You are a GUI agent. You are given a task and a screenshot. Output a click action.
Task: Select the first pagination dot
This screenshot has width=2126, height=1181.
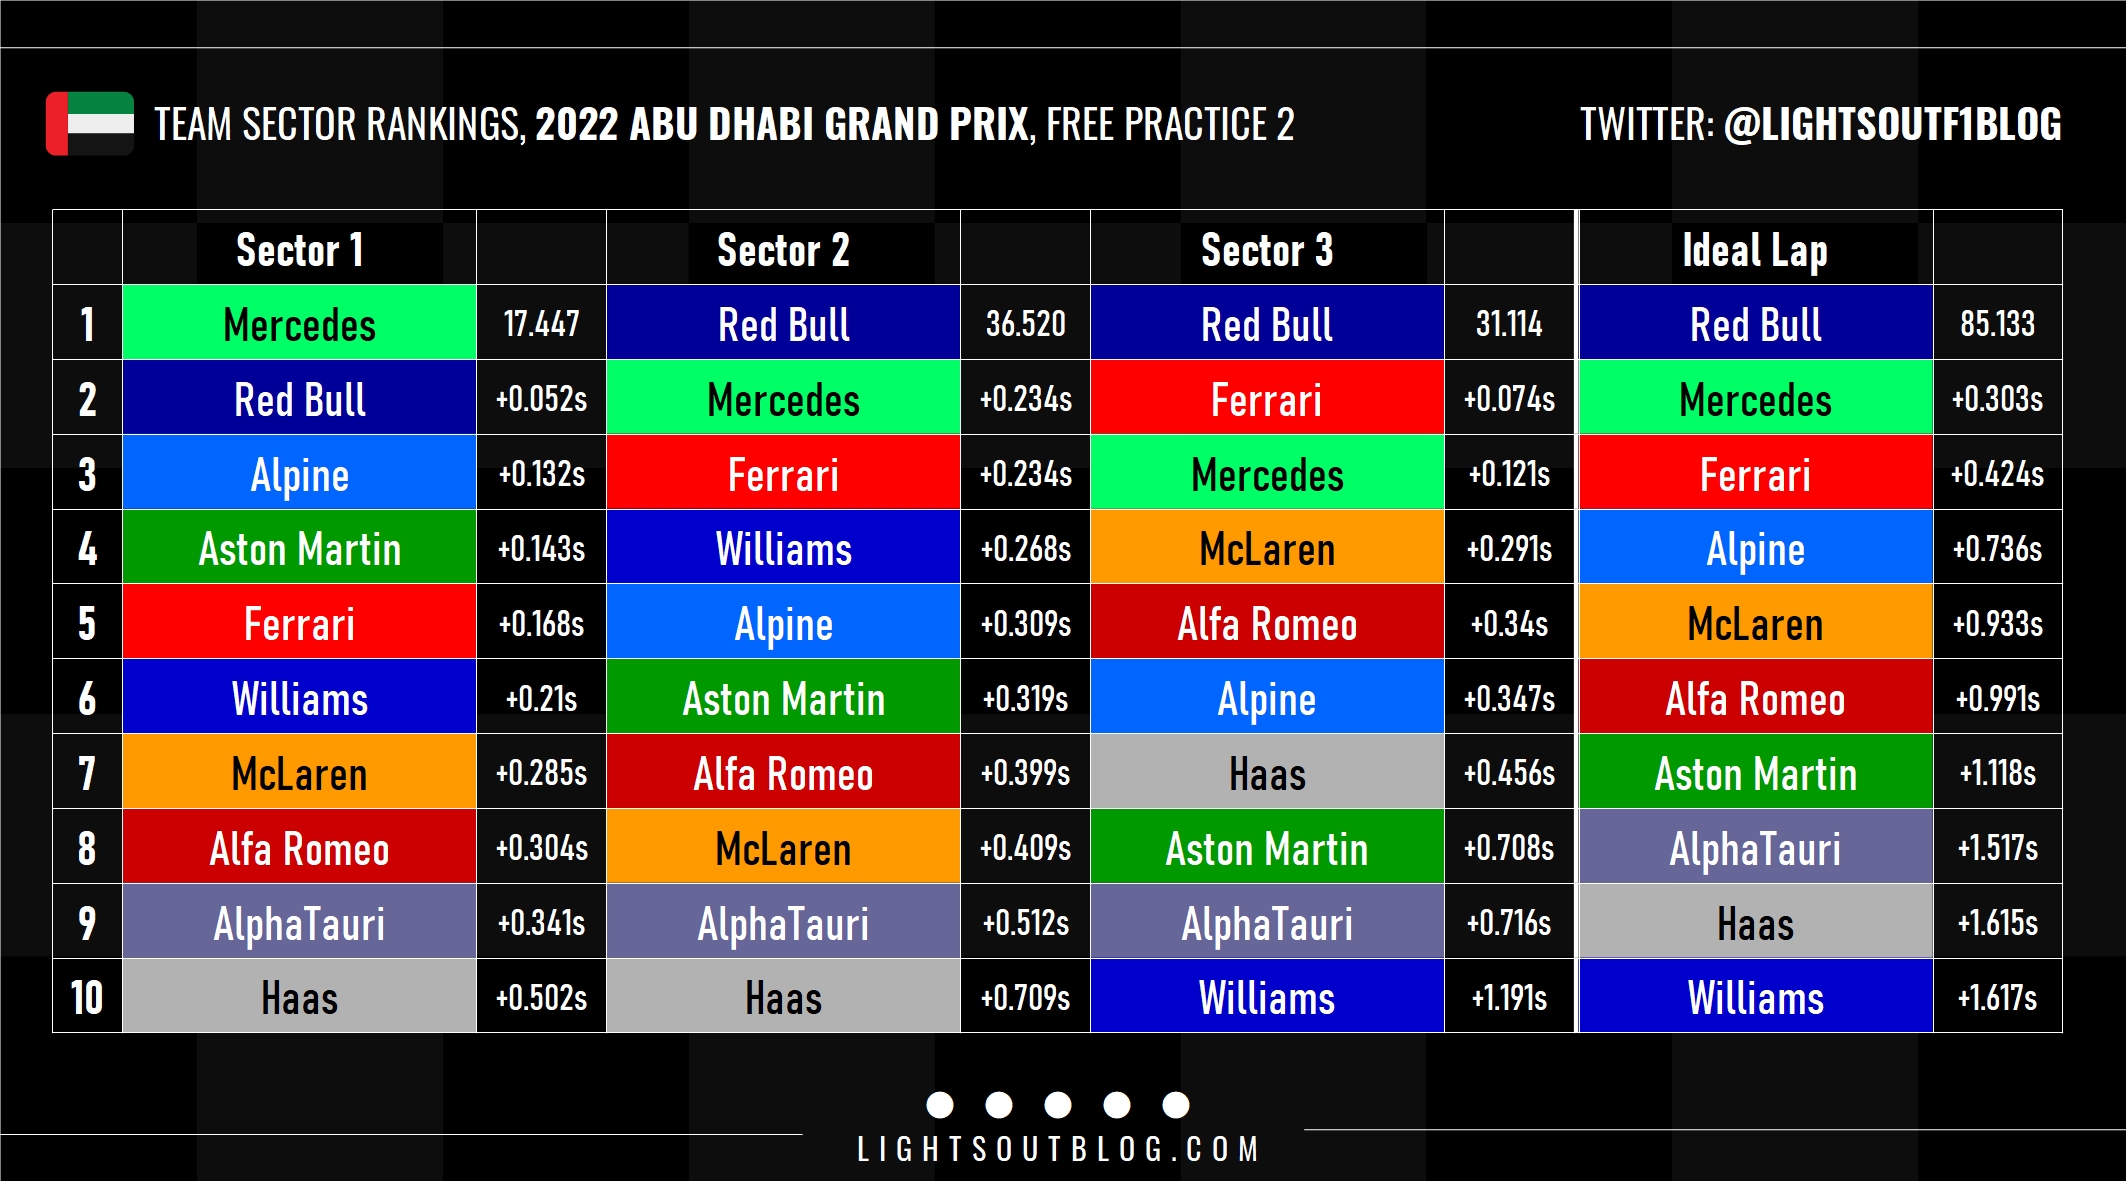tap(940, 1105)
